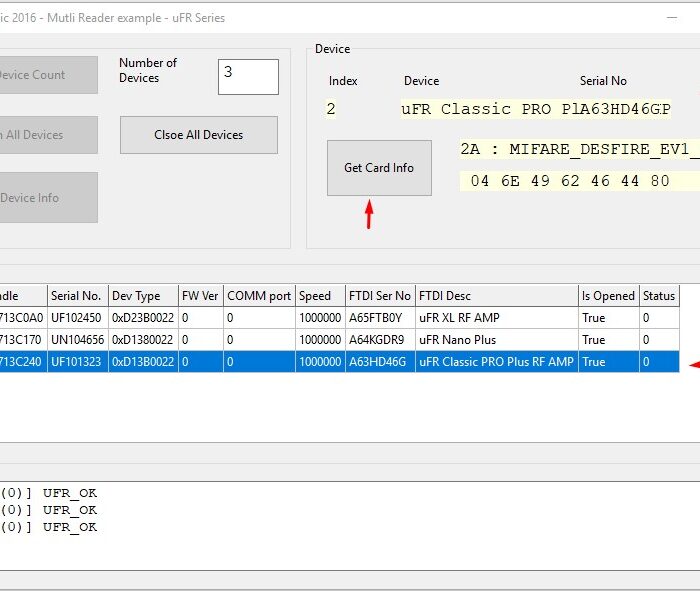
Task: Click the FTDI Ser No column header
Action: click(x=380, y=296)
